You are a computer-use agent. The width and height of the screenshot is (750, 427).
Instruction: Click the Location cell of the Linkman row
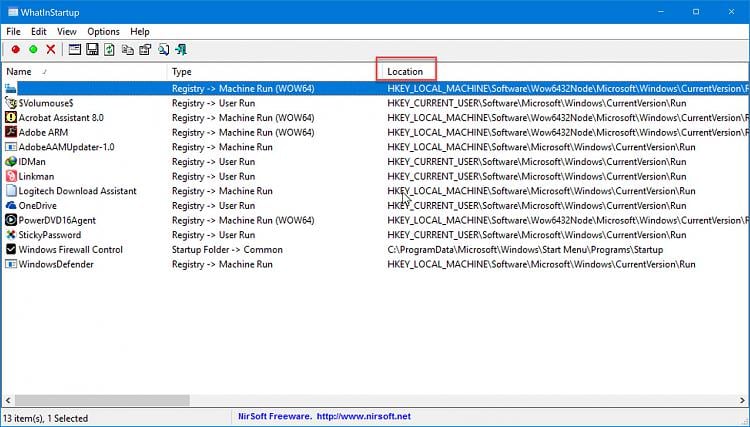tap(537, 176)
